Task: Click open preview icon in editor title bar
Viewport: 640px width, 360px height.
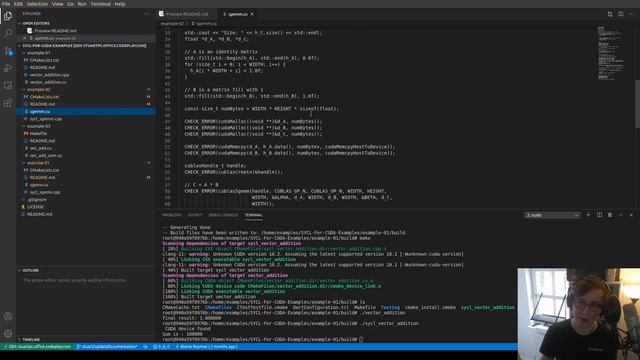Action: pyautogui.click(x=610, y=14)
